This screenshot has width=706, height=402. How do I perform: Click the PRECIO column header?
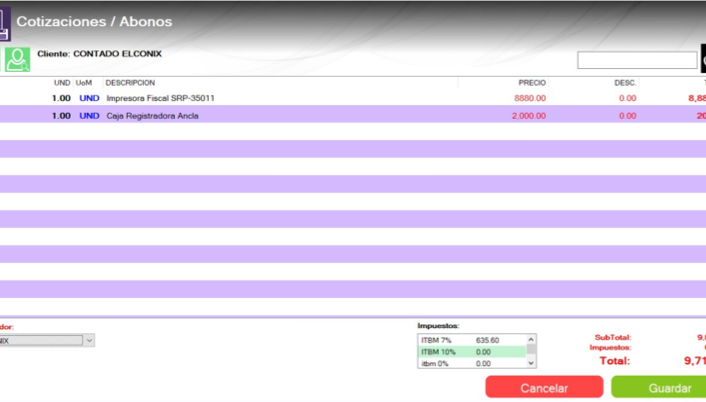point(532,83)
